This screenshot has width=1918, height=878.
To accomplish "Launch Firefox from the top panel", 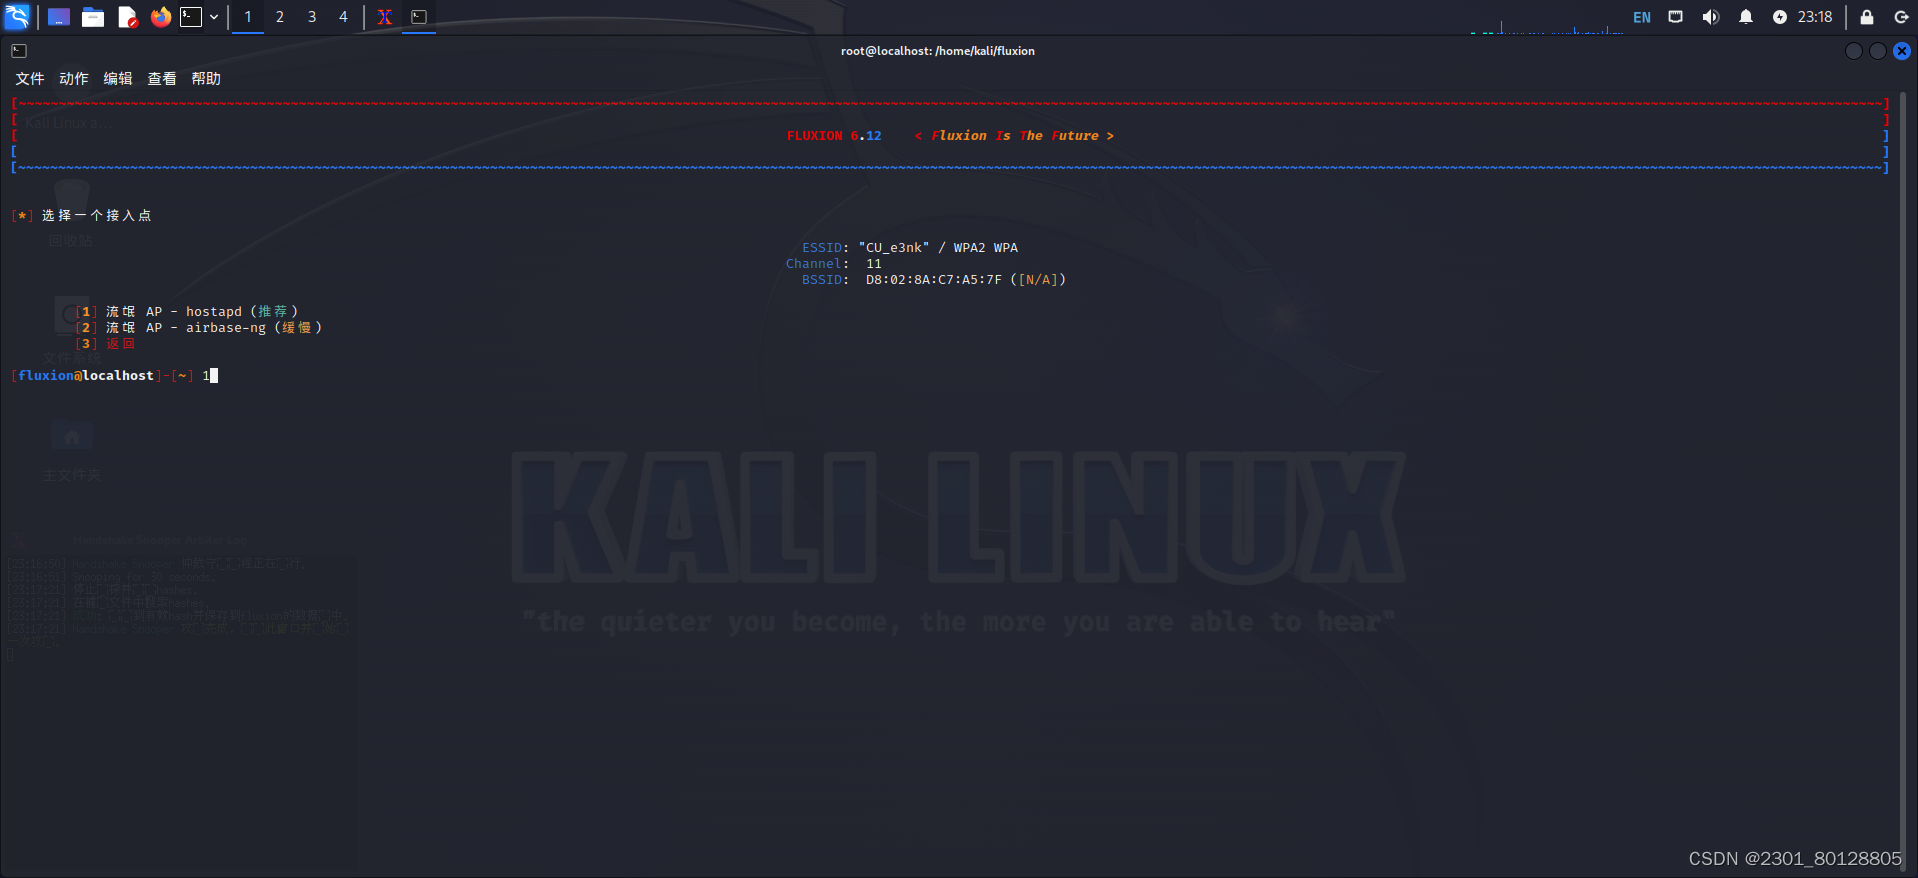I will pos(161,17).
